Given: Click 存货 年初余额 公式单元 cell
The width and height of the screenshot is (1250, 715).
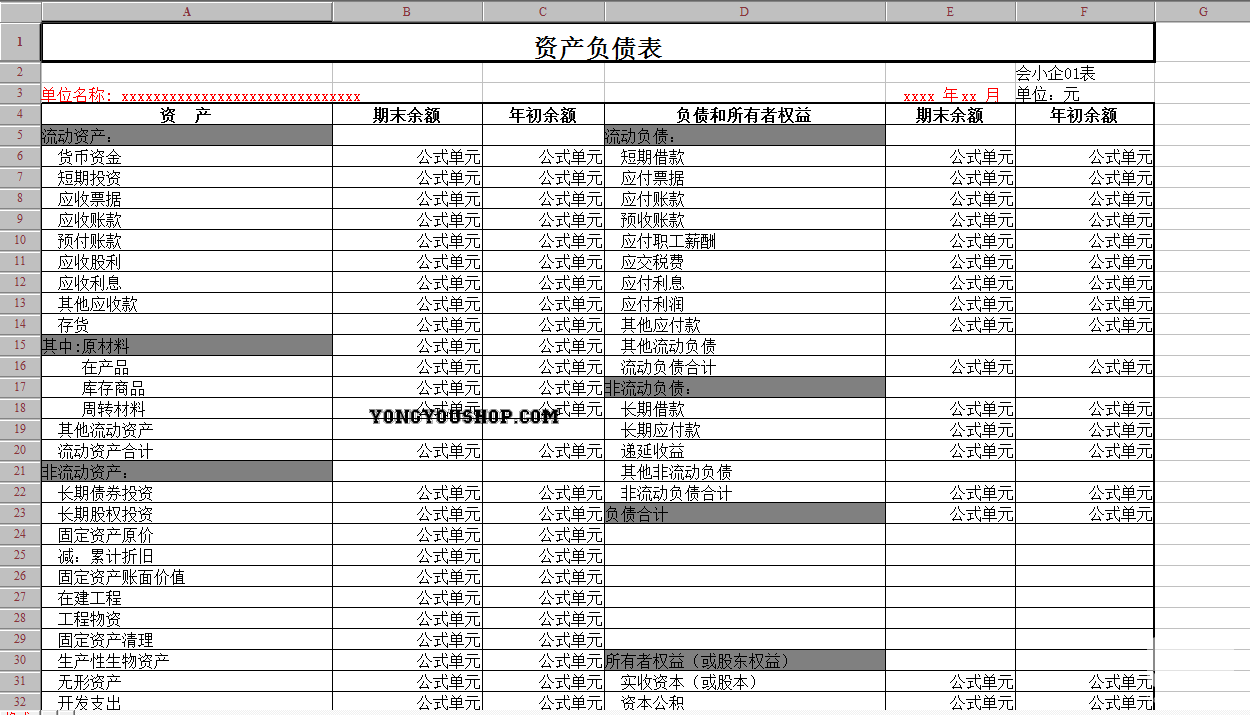Looking at the screenshot, I should [543, 324].
